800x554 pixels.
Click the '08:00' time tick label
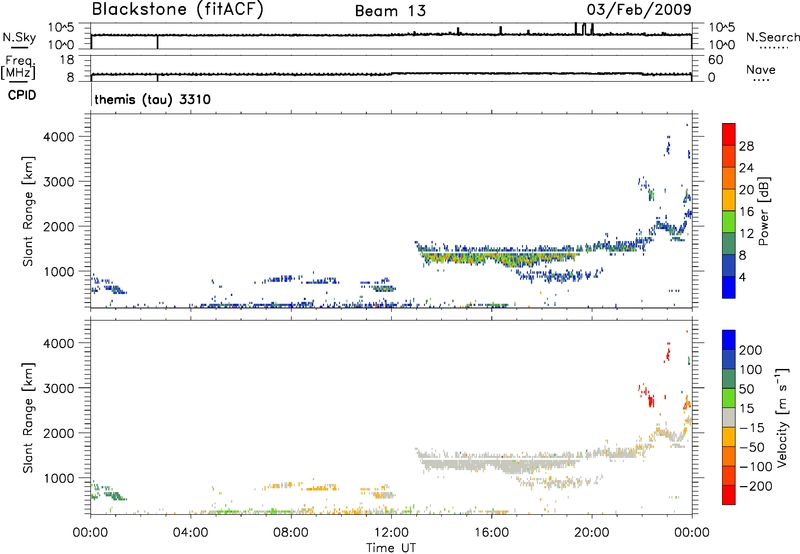(291, 533)
